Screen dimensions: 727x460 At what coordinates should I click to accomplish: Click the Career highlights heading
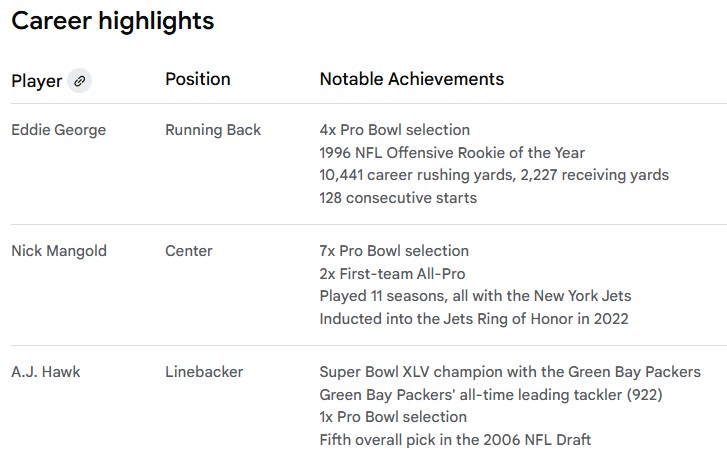click(113, 21)
